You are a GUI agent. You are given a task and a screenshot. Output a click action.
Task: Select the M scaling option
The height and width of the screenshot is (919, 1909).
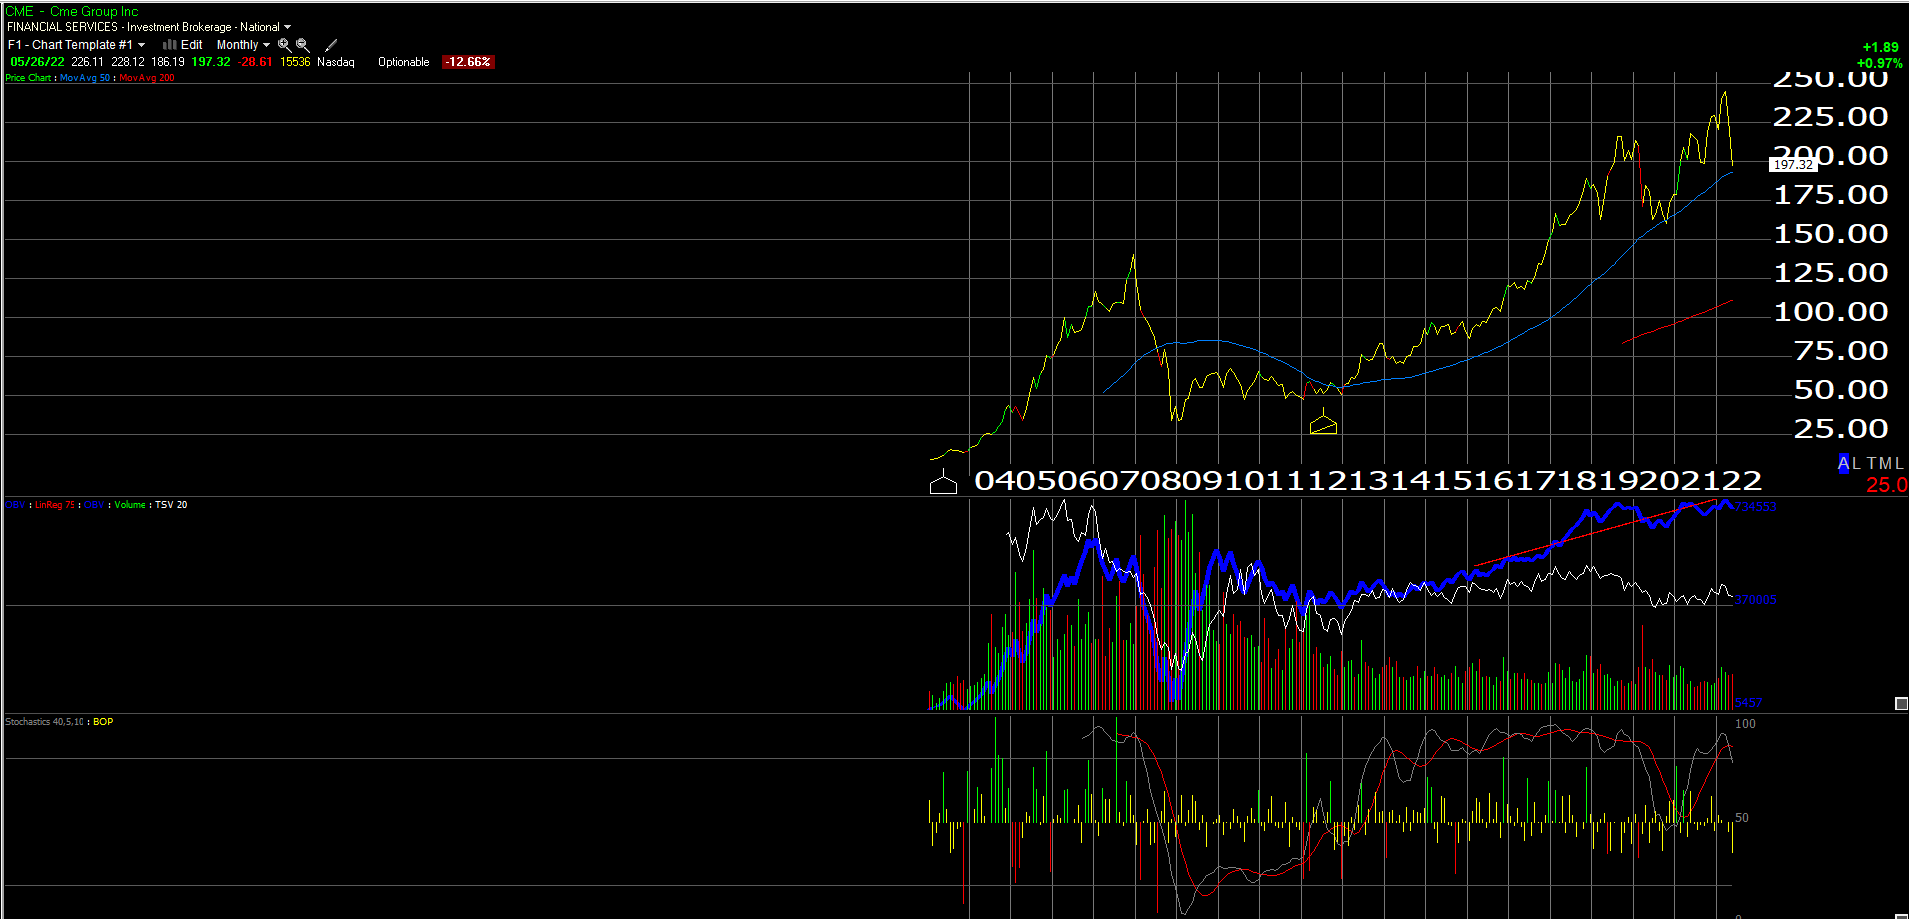tap(1886, 463)
